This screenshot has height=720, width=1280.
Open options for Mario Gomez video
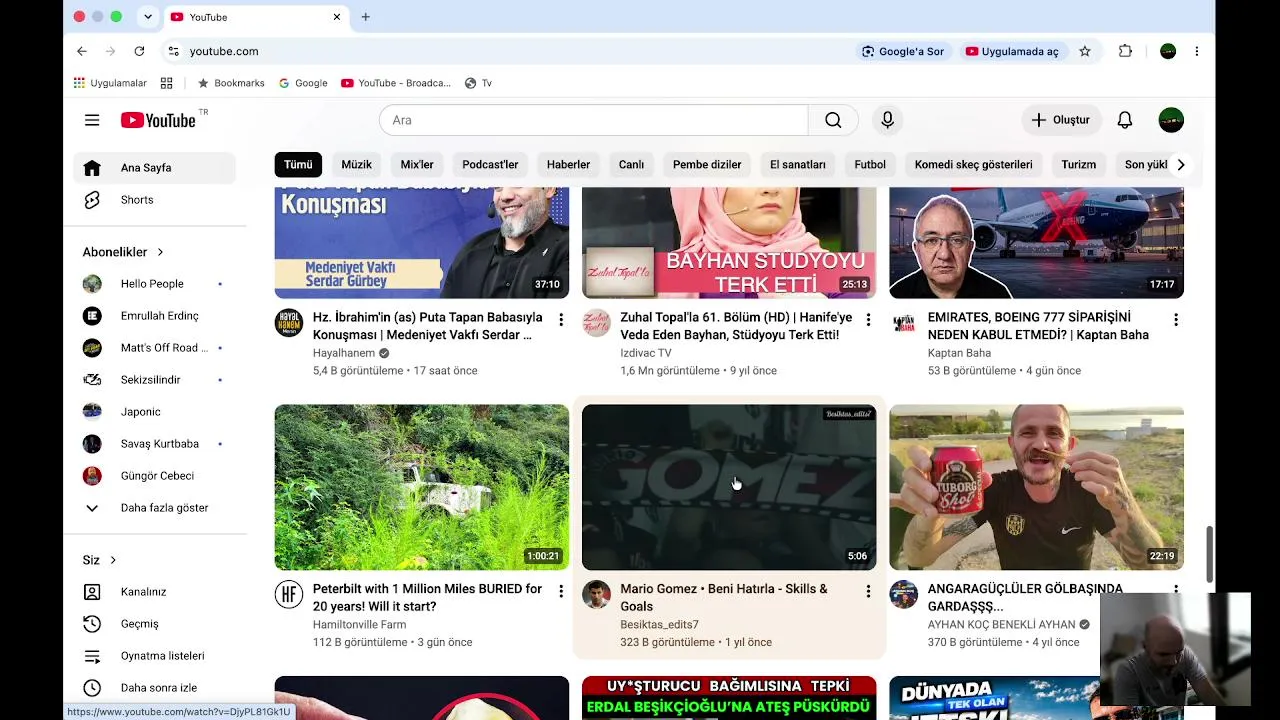coord(868,592)
